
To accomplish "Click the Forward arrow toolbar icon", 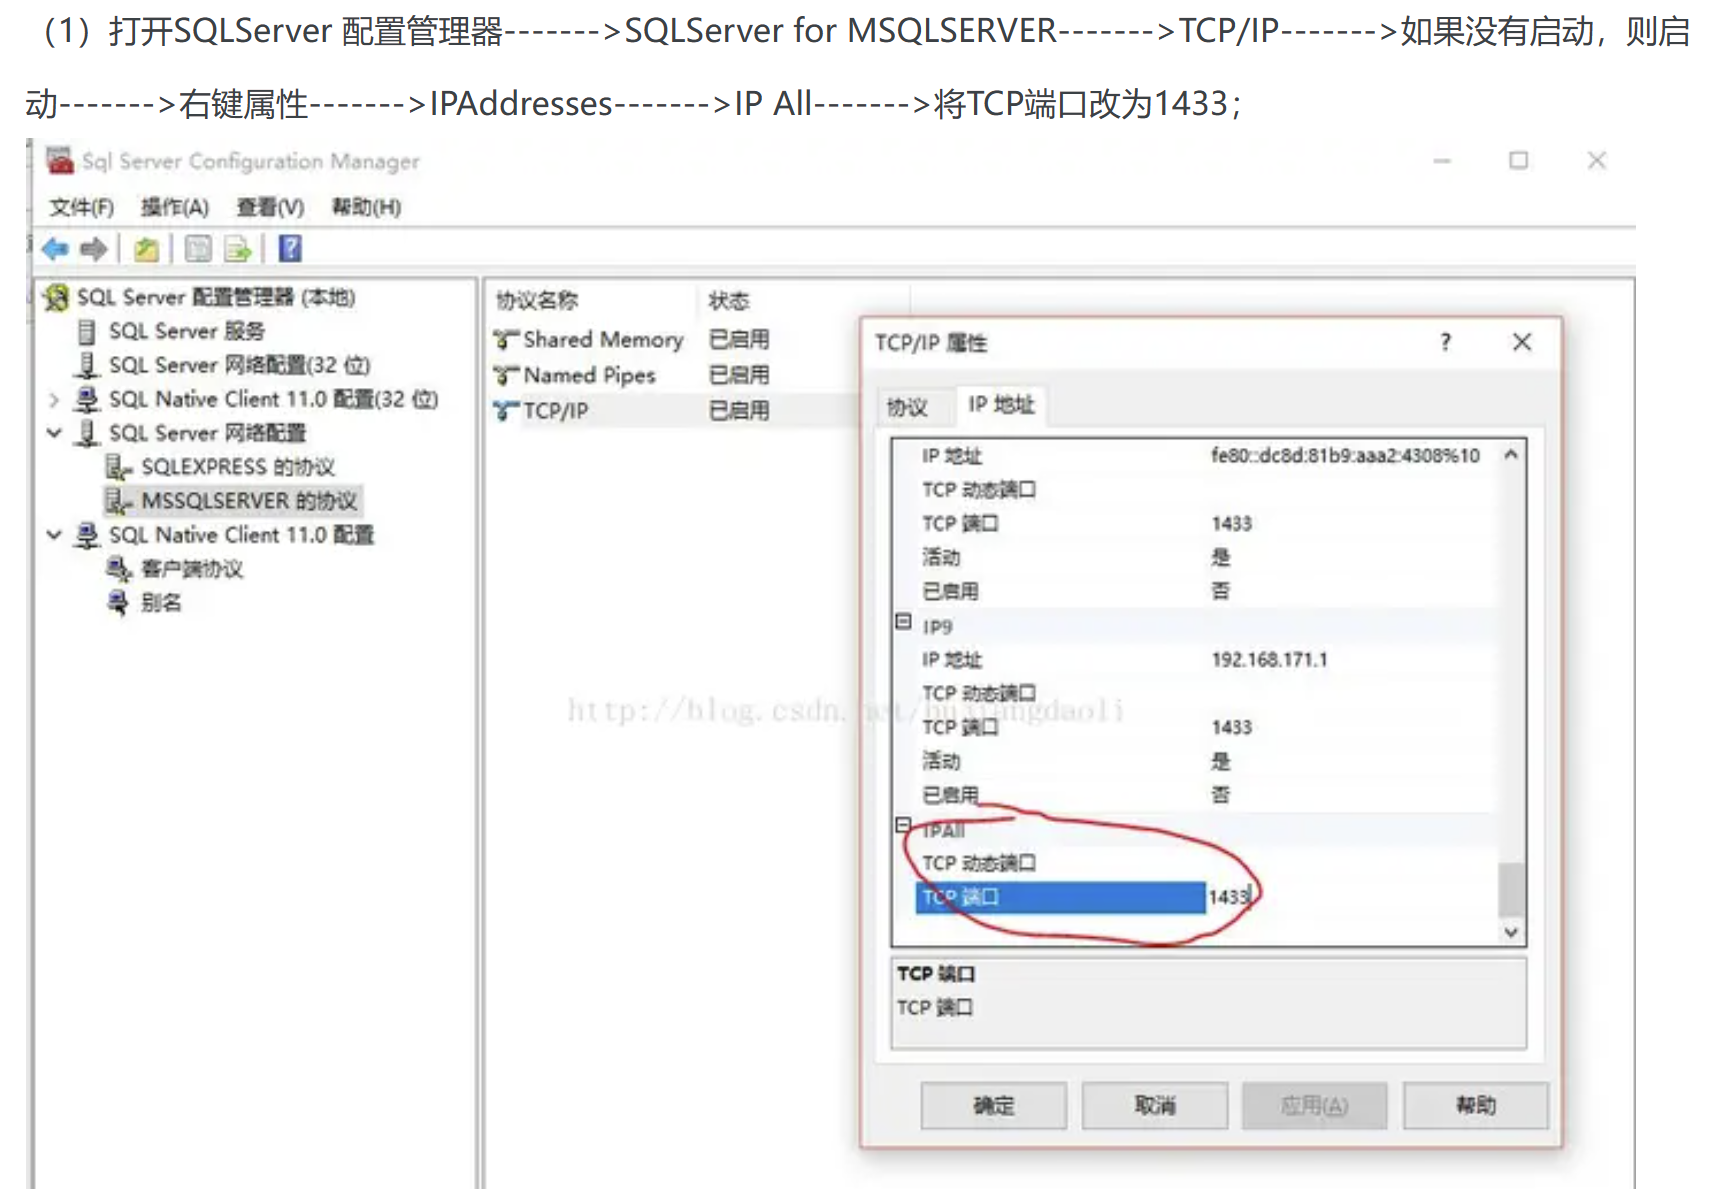I will [94, 249].
